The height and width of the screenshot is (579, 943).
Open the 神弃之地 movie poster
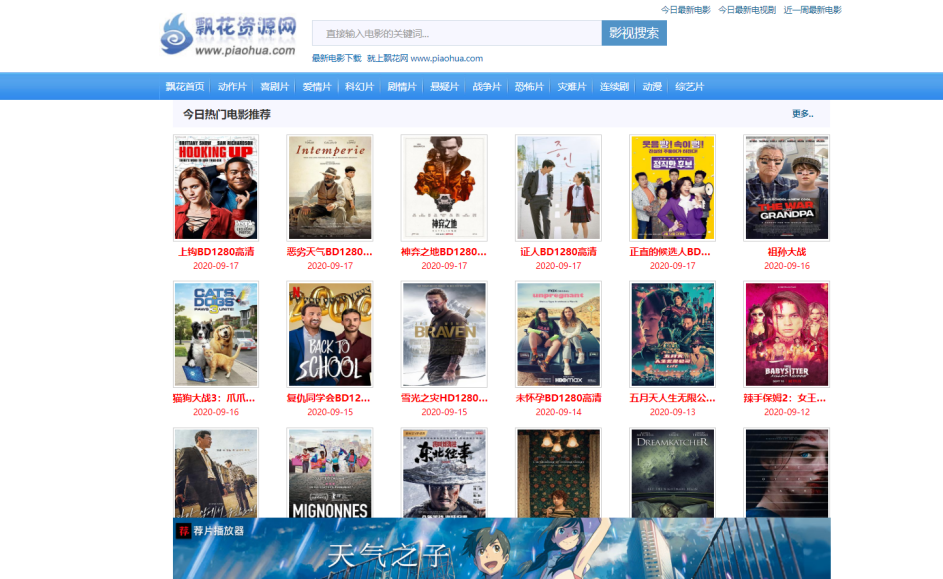point(444,188)
